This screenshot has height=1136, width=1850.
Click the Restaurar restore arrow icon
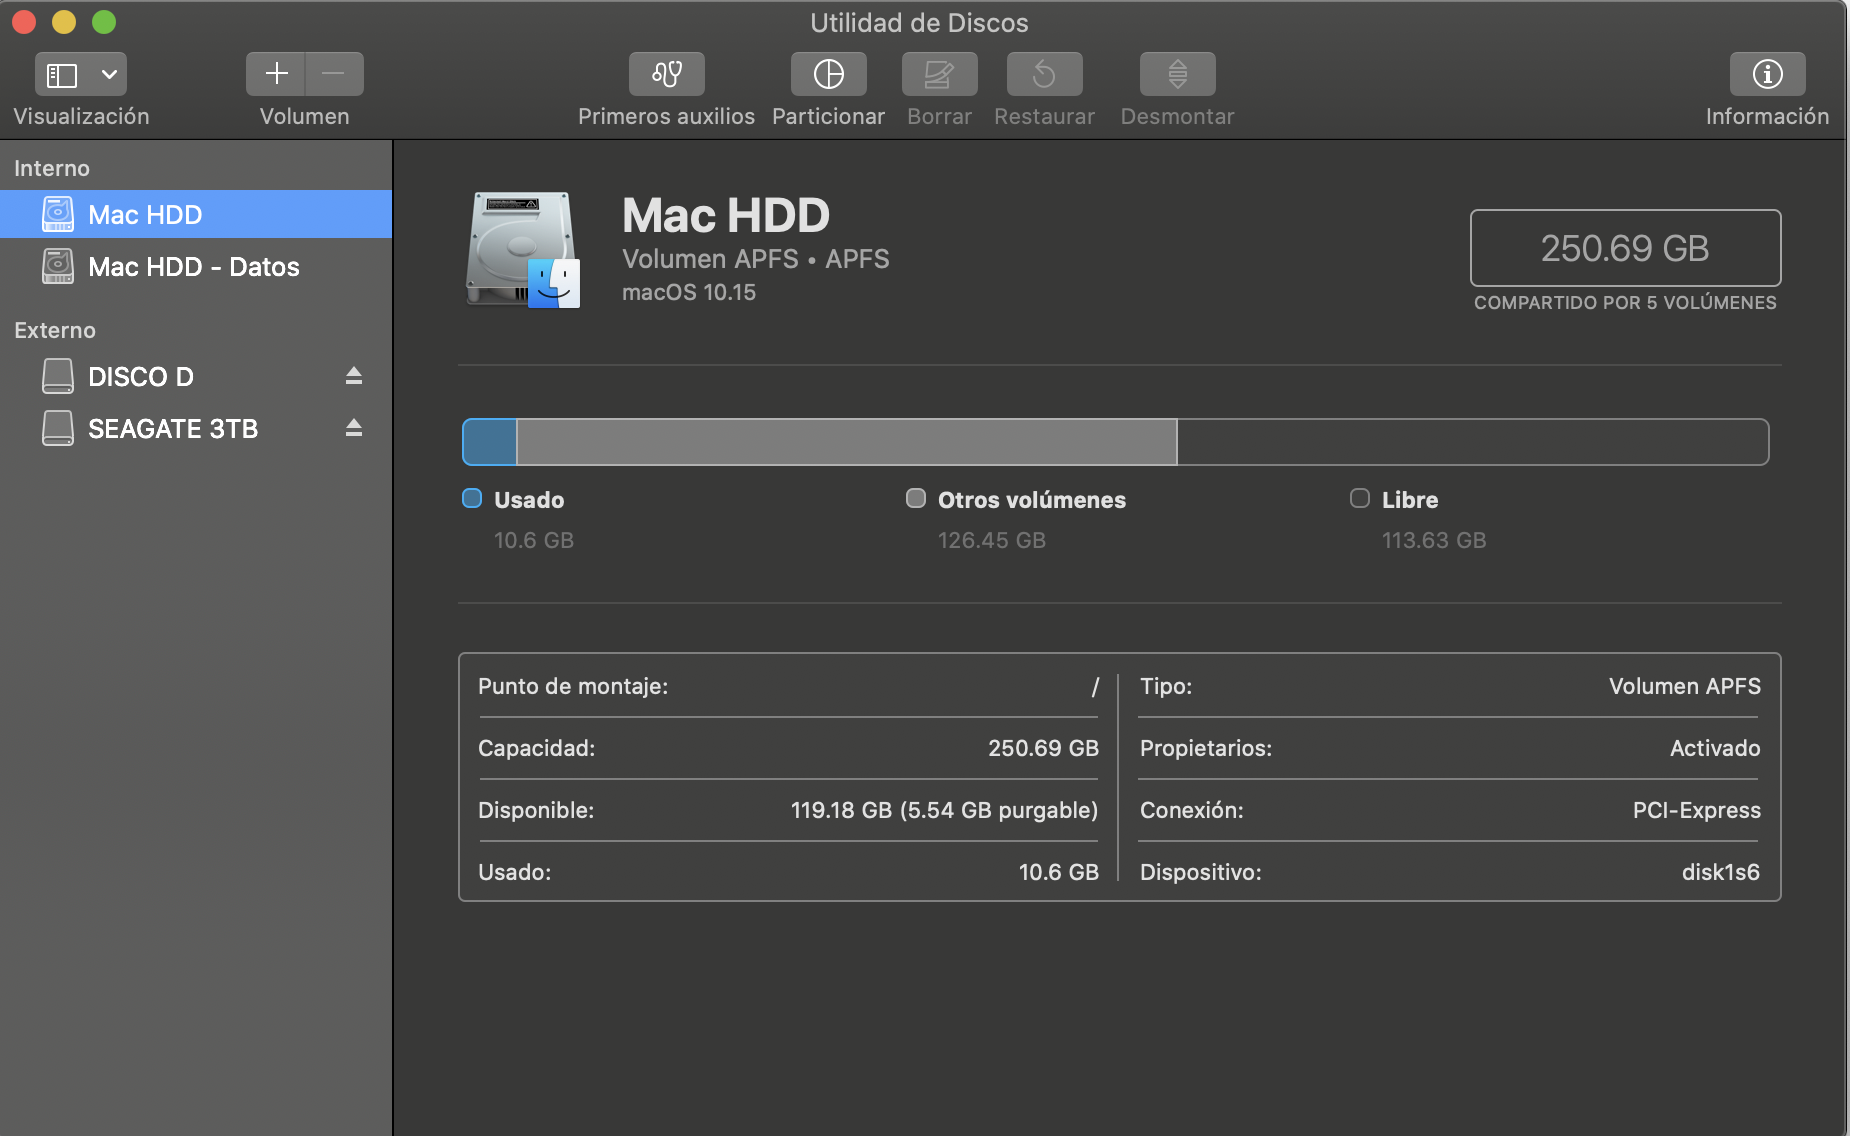1044,74
